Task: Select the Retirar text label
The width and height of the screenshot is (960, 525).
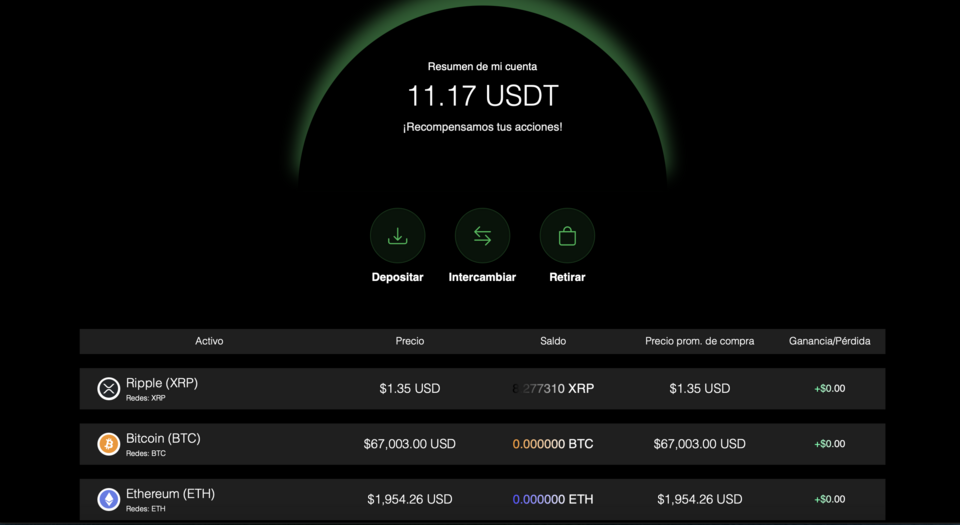Action: [x=567, y=277]
